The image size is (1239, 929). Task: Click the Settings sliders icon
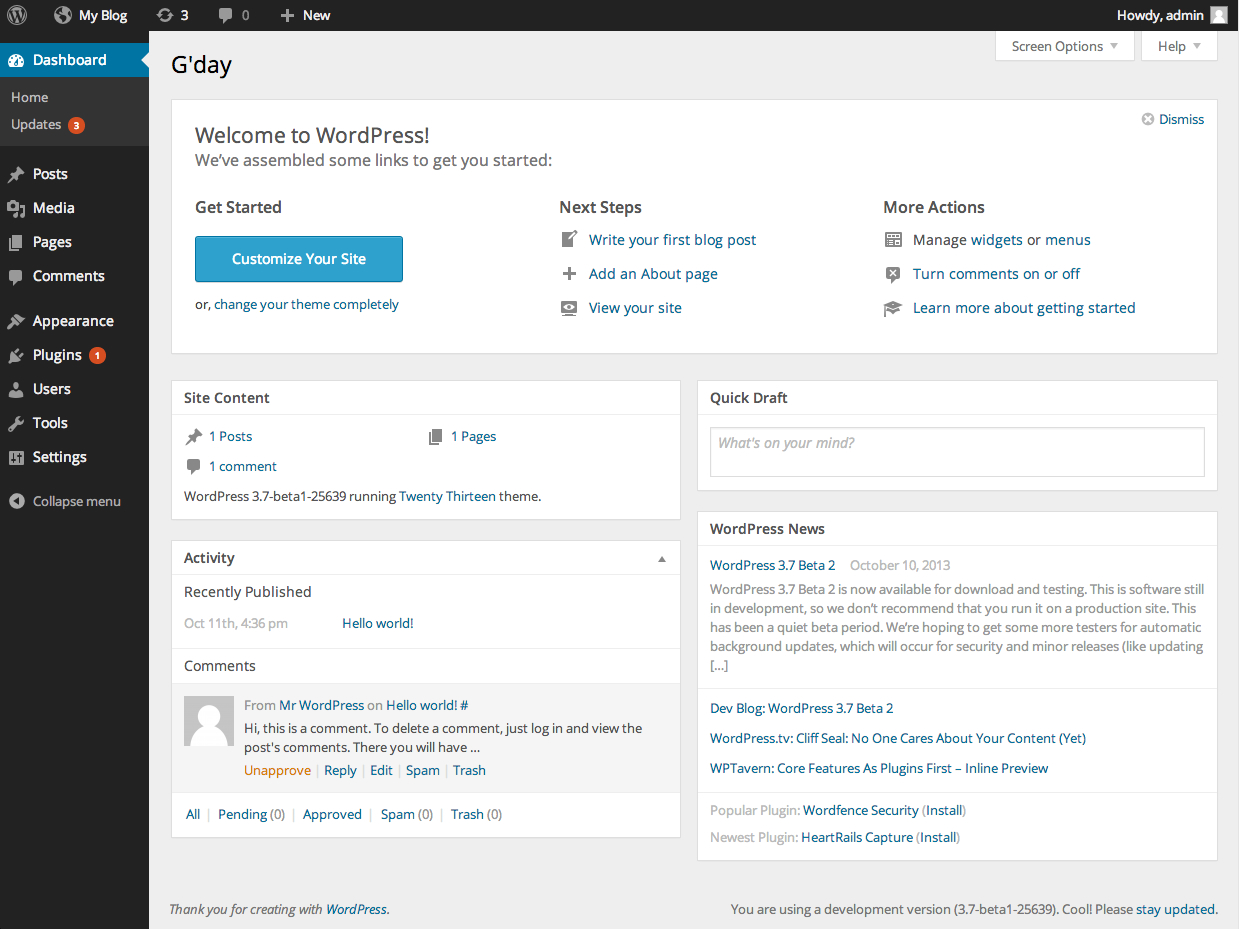16,457
